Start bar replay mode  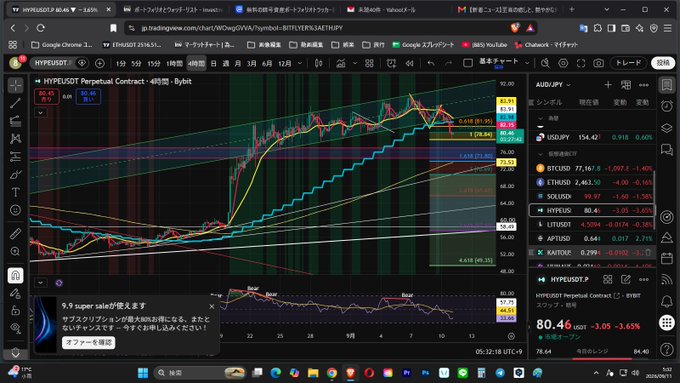click(409, 63)
